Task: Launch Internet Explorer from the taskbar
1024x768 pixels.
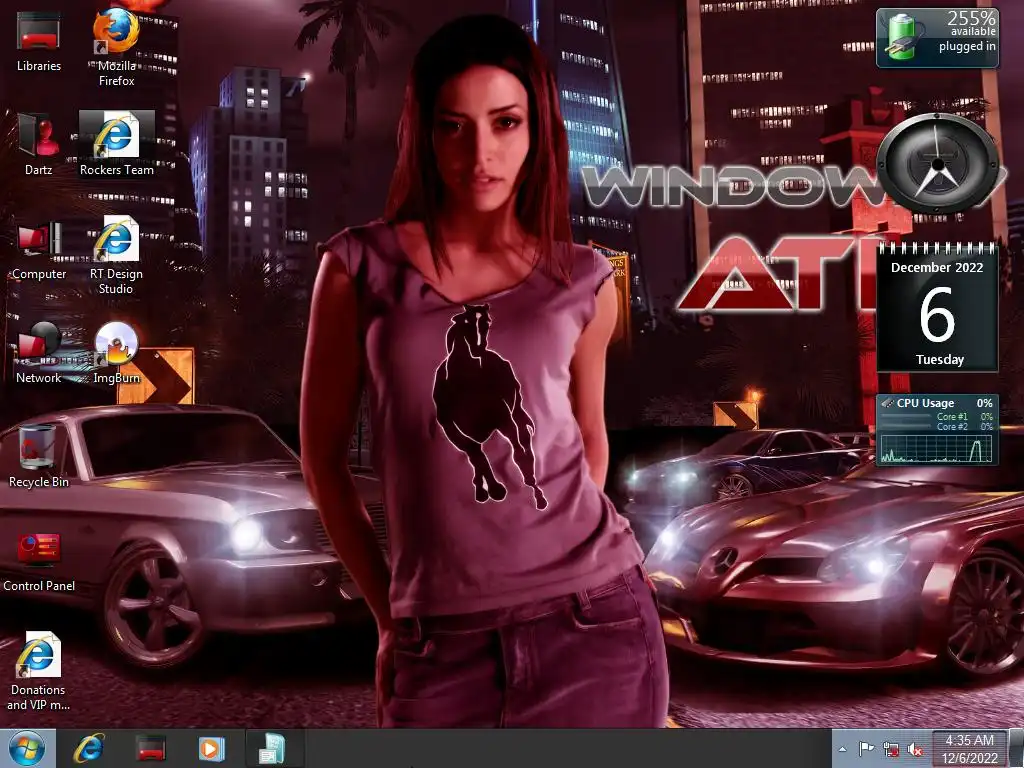Action: click(x=89, y=749)
